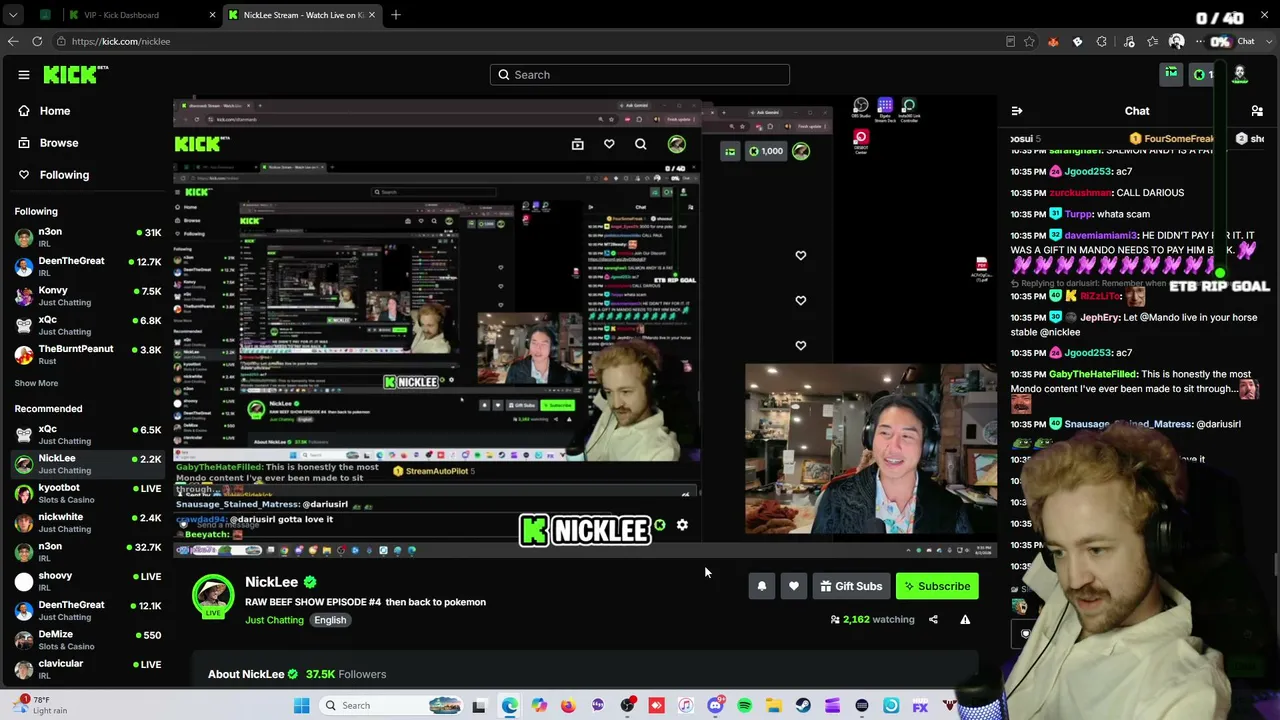Open clavicular channel in Recommended
Image resolution: width=1280 pixels, height=720 pixels.
click(x=88, y=670)
